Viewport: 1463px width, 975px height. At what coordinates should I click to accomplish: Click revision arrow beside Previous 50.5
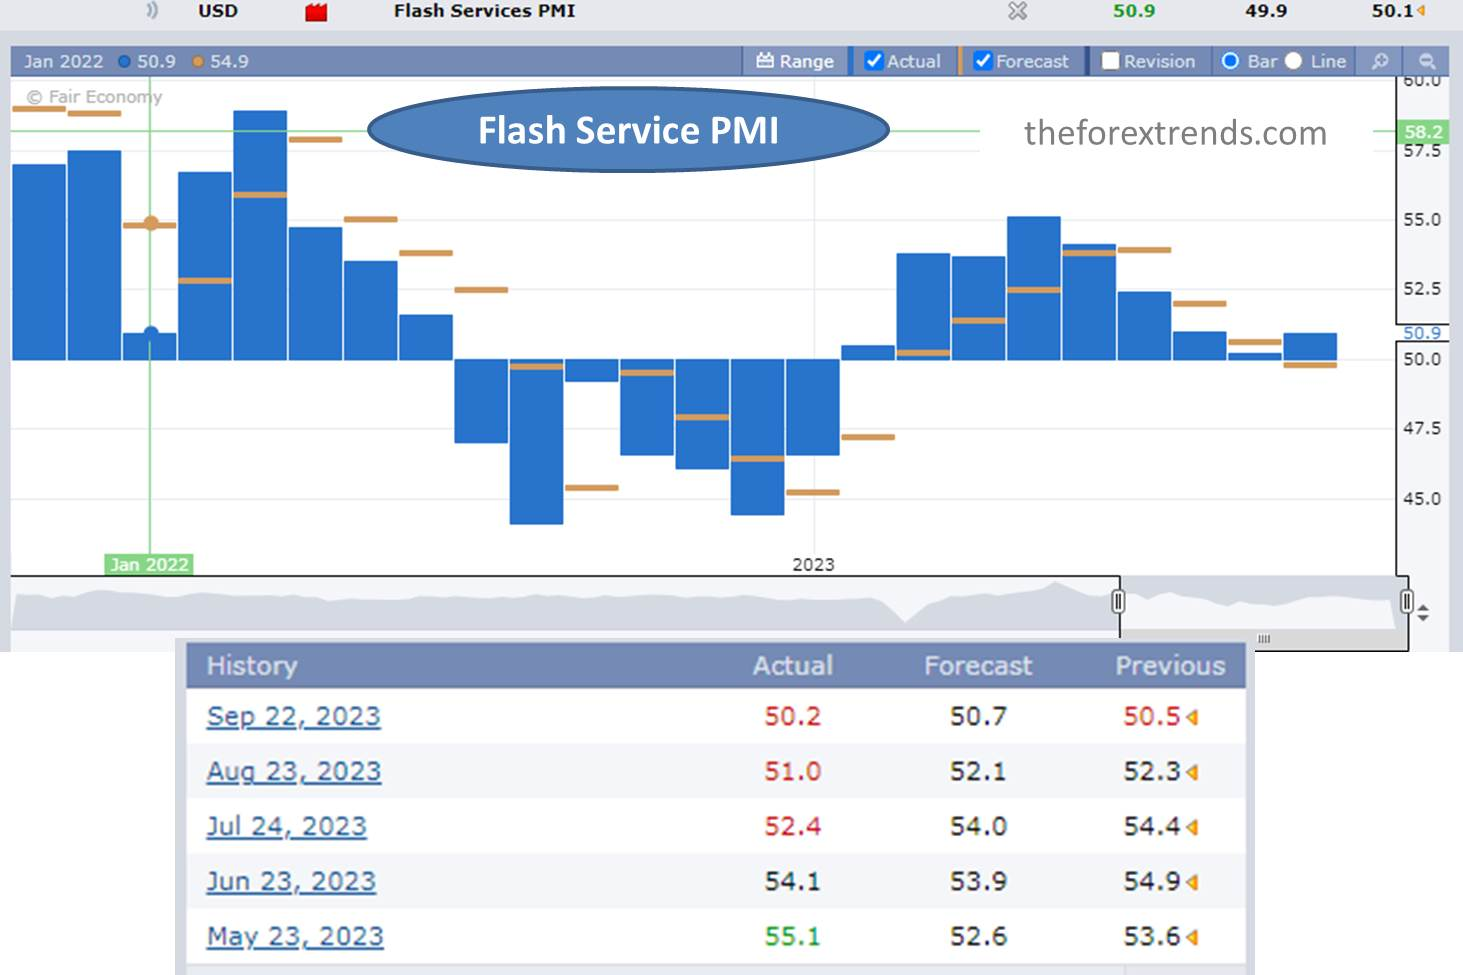tap(1192, 717)
